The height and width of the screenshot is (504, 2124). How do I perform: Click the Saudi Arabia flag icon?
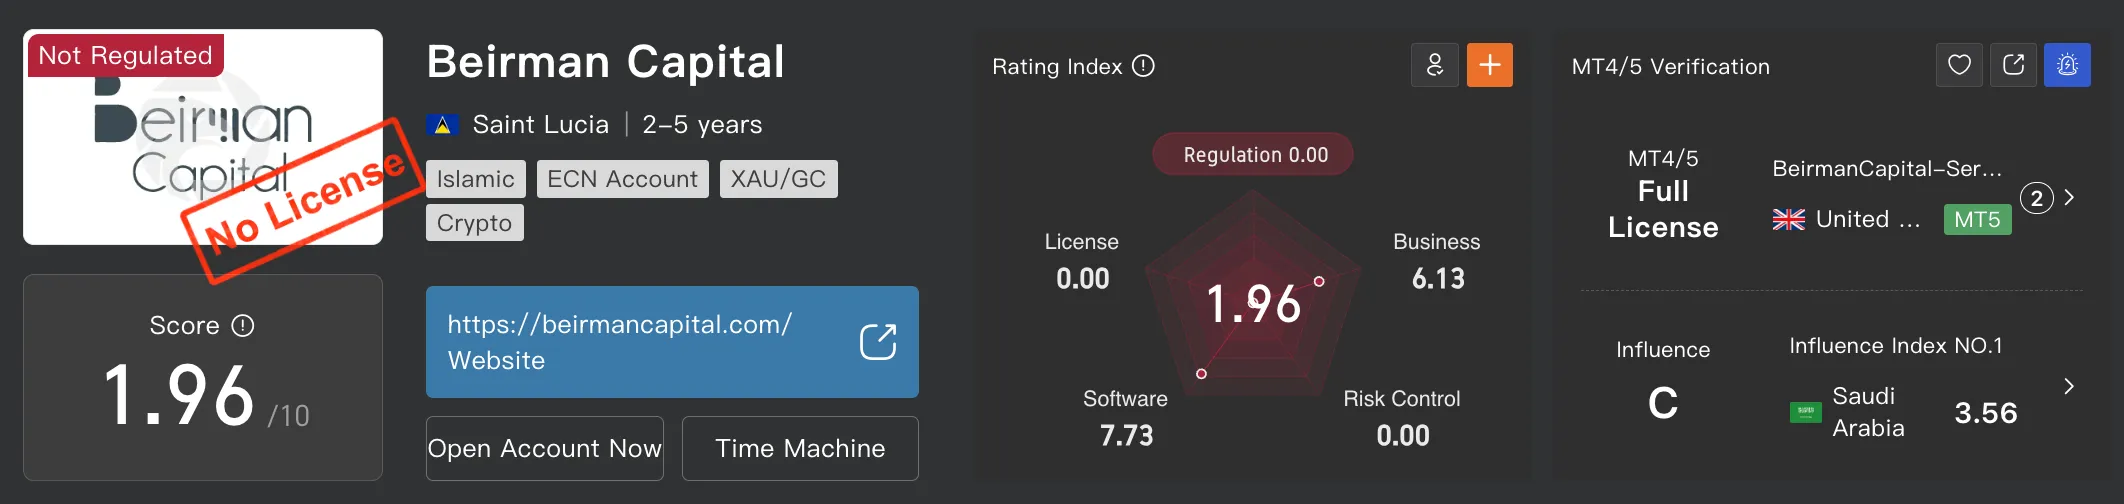point(1806,411)
